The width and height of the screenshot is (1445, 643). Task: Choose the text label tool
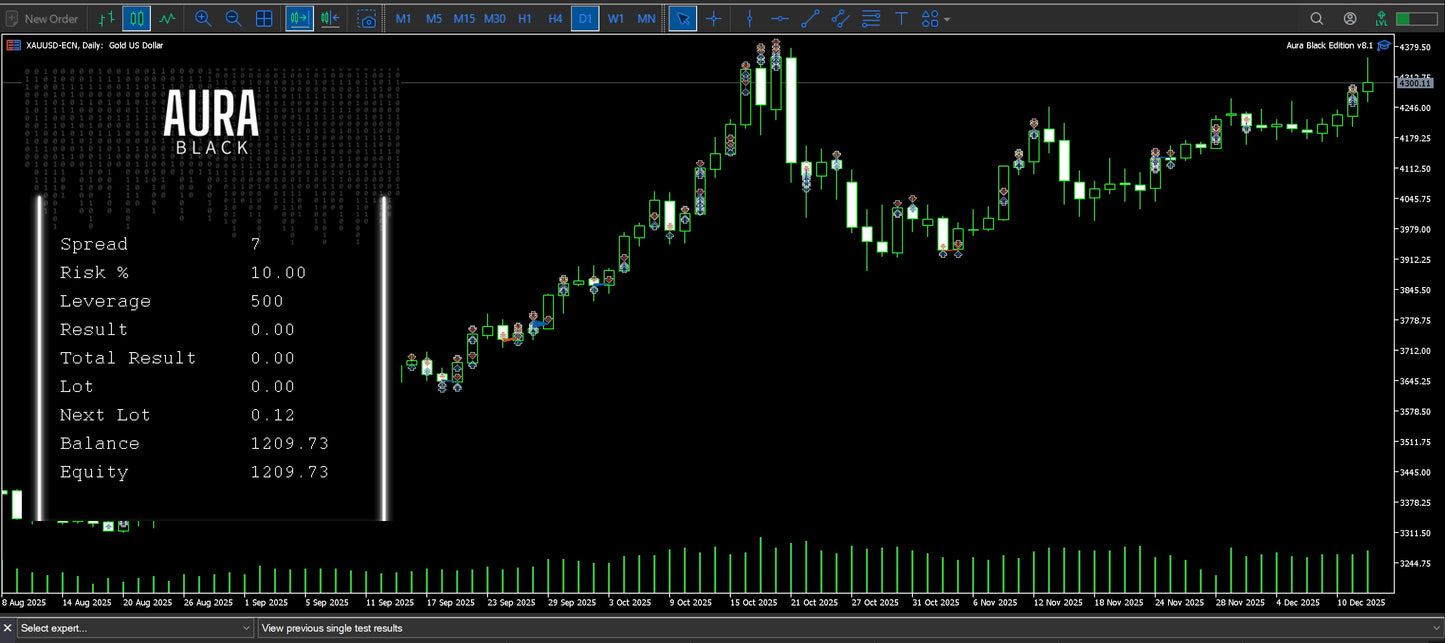901,18
